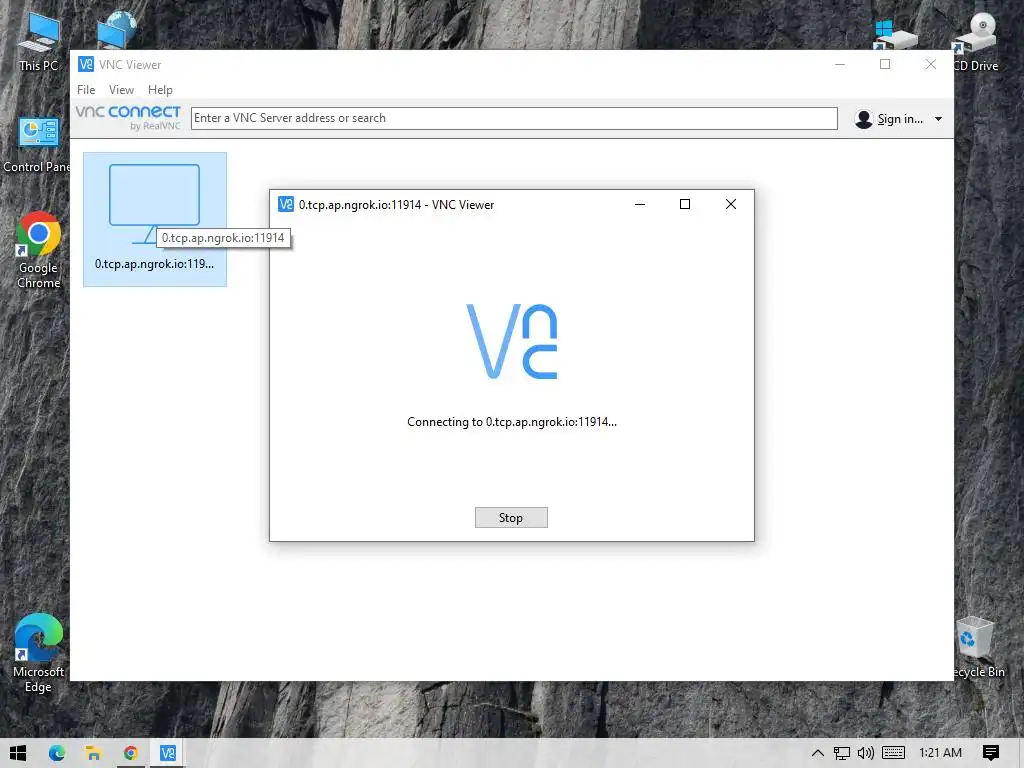This screenshot has height=768, width=1024.
Task: Click the Sign in link
Action: pos(900,119)
